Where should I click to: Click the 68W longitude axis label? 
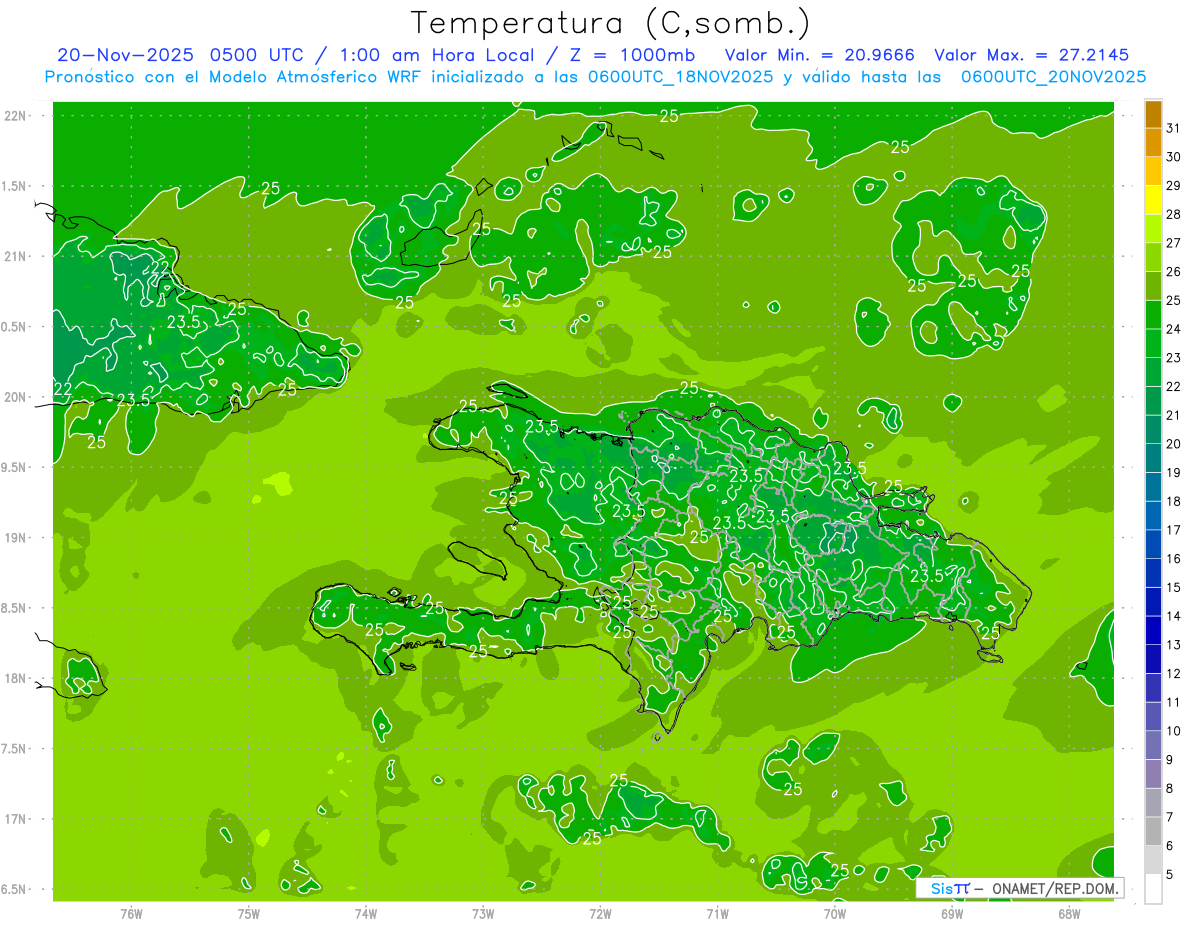[x=1069, y=913]
